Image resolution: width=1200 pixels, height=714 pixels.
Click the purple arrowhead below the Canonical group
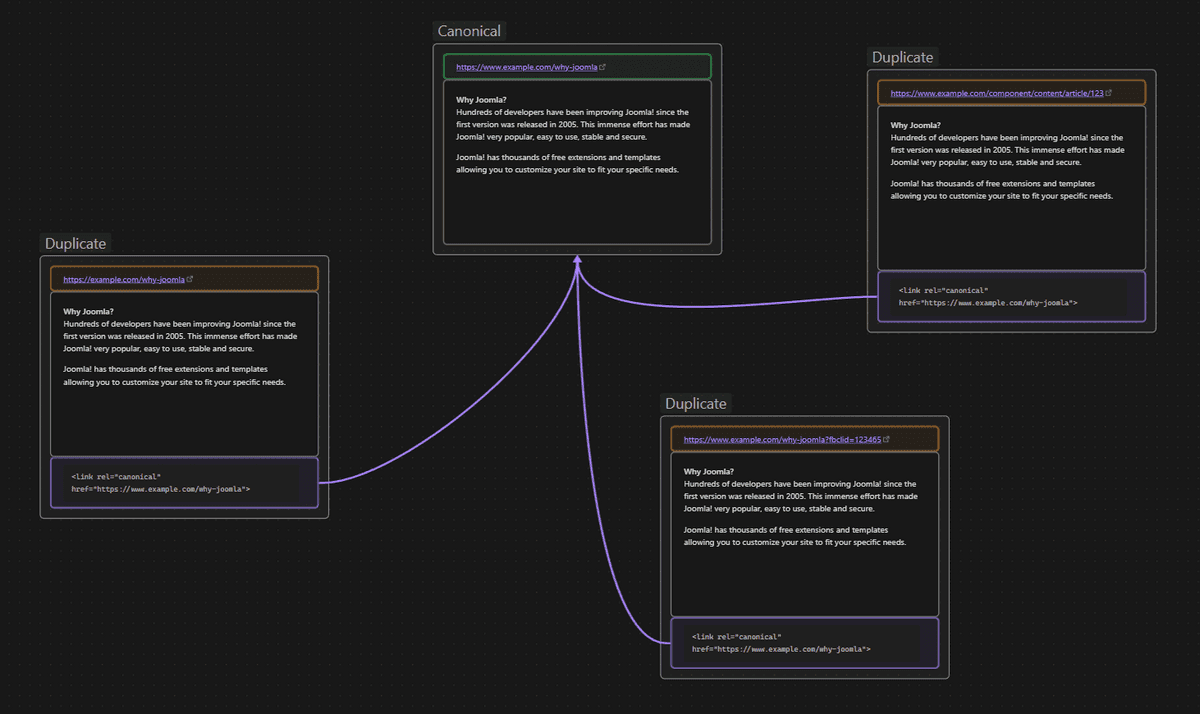coord(578,260)
